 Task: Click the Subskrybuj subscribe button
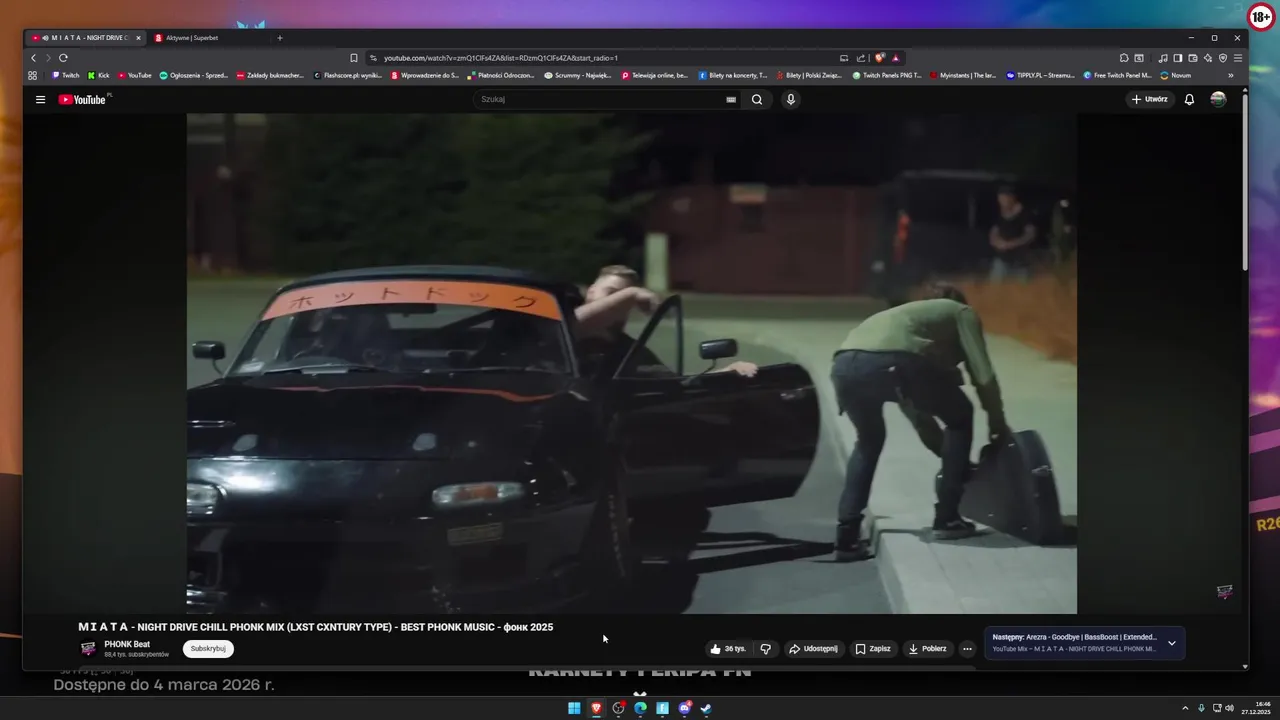pyautogui.click(x=208, y=649)
